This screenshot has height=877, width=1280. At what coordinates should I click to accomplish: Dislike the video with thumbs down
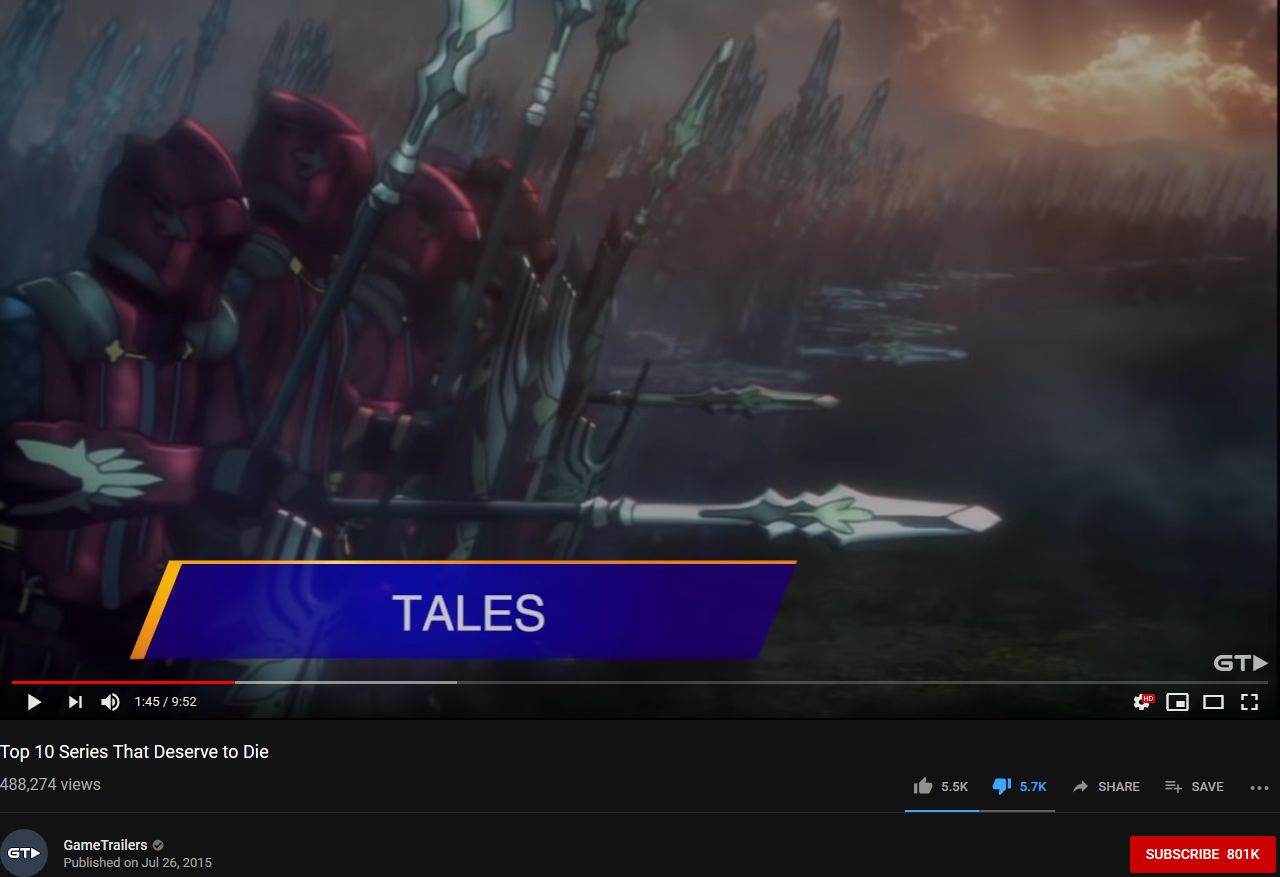[1019, 787]
